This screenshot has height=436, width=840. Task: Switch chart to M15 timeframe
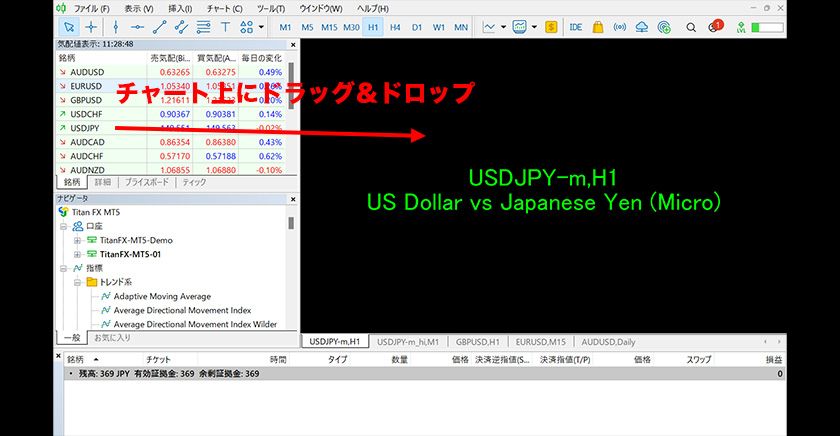click(329, 27)
